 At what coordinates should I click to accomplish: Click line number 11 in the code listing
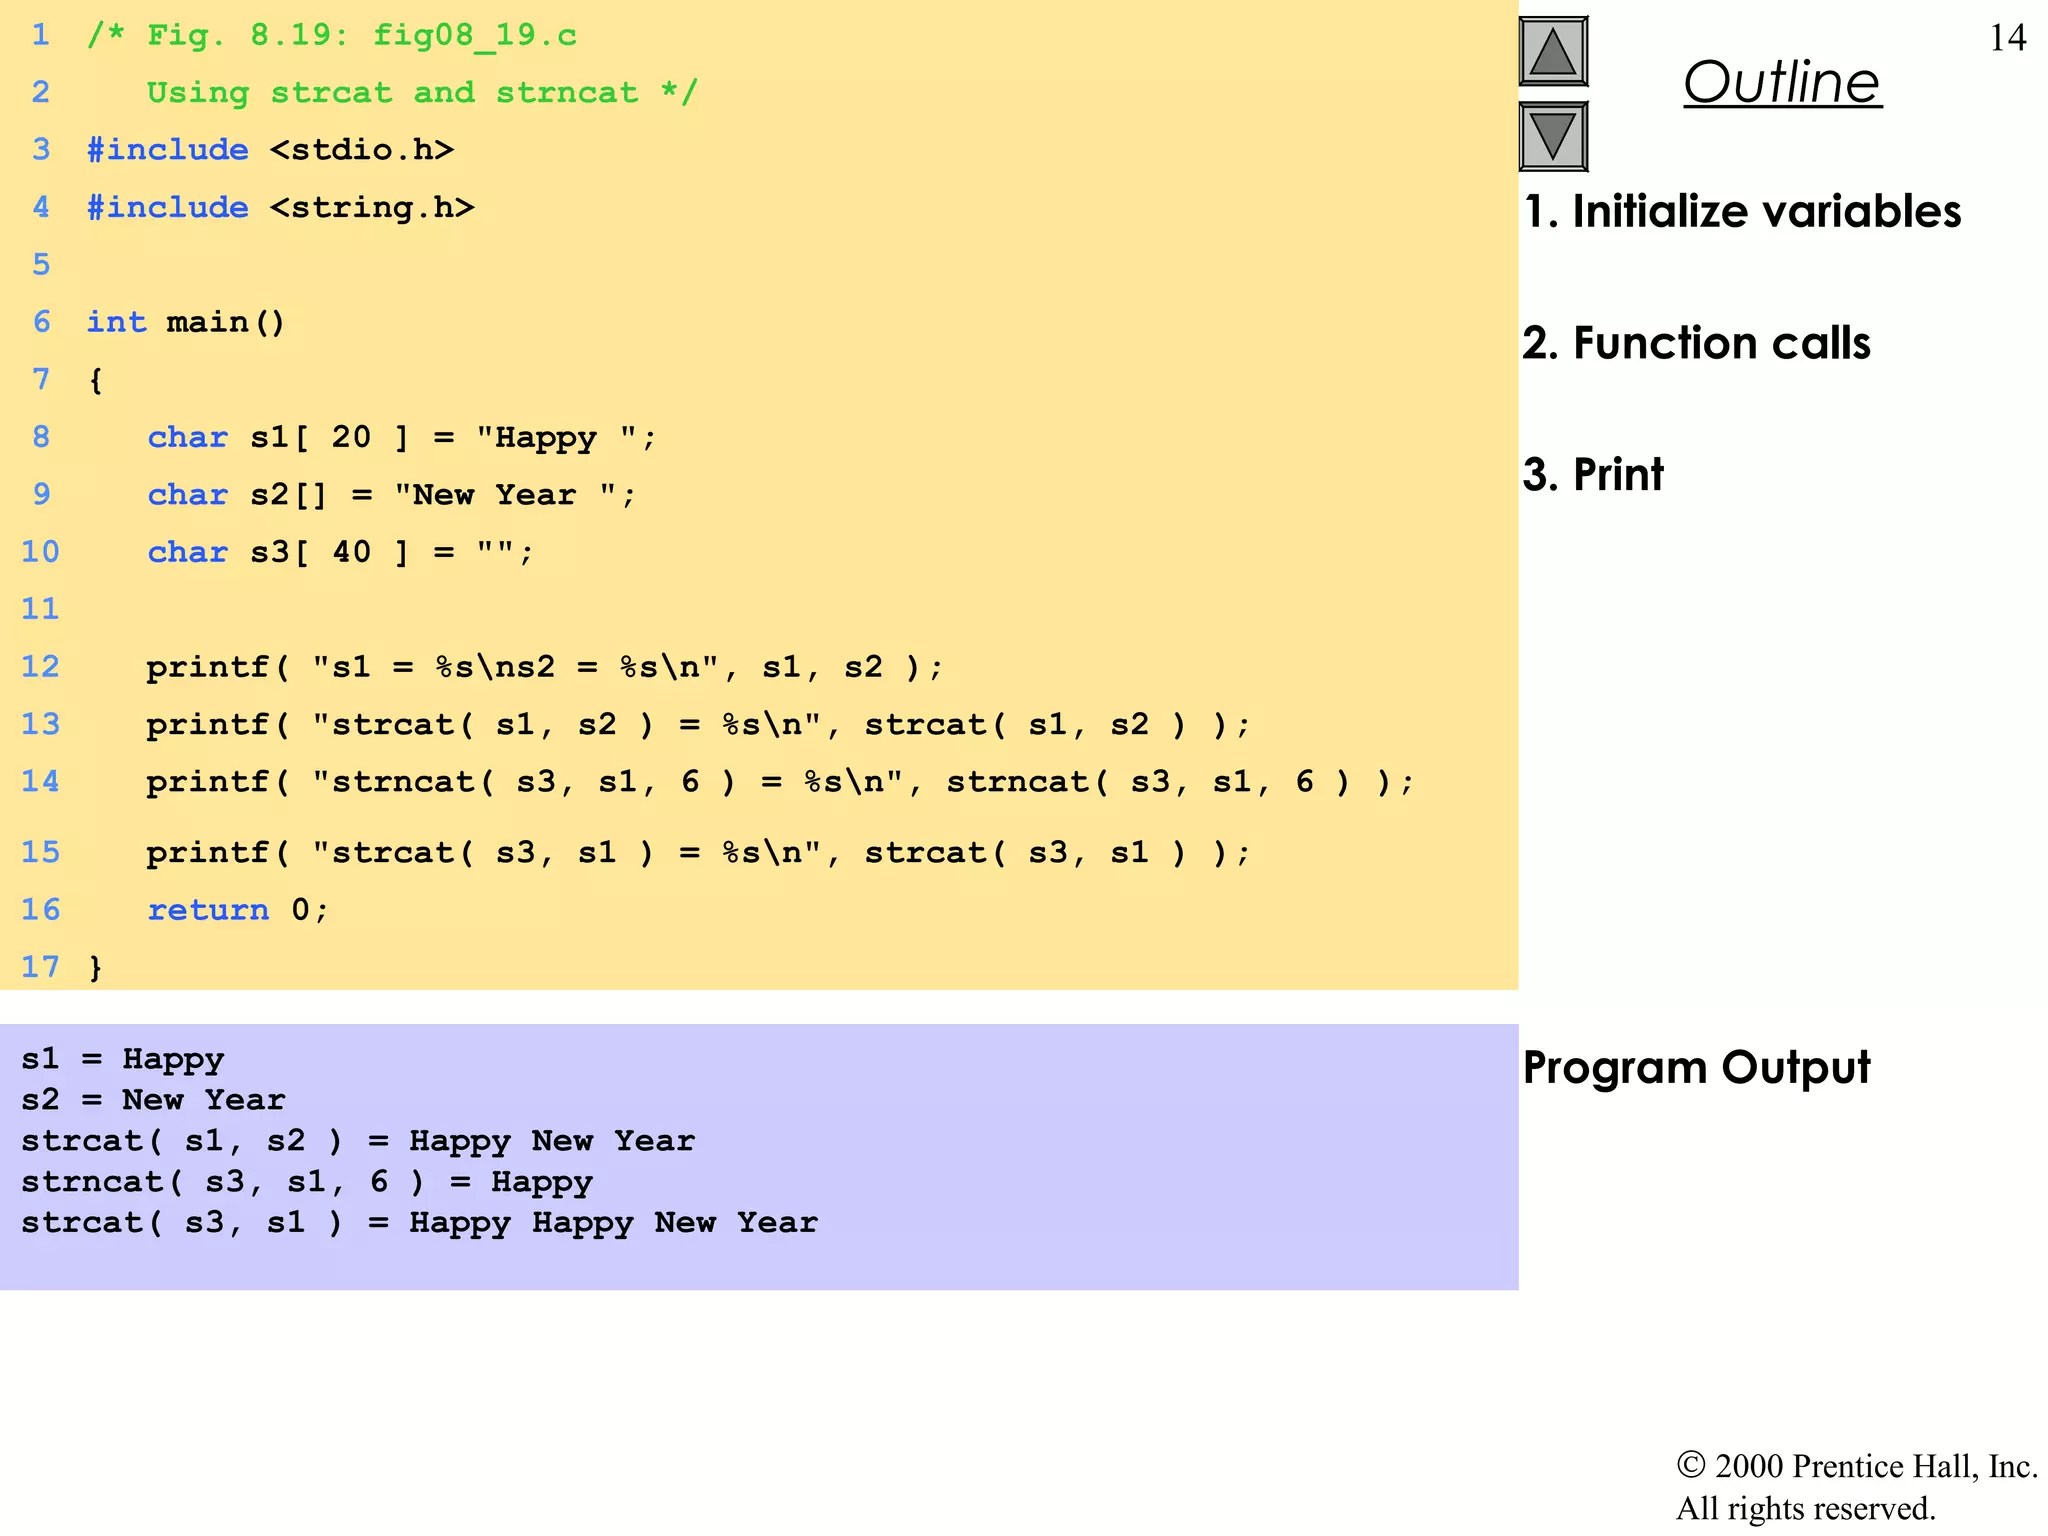(40, 609)
